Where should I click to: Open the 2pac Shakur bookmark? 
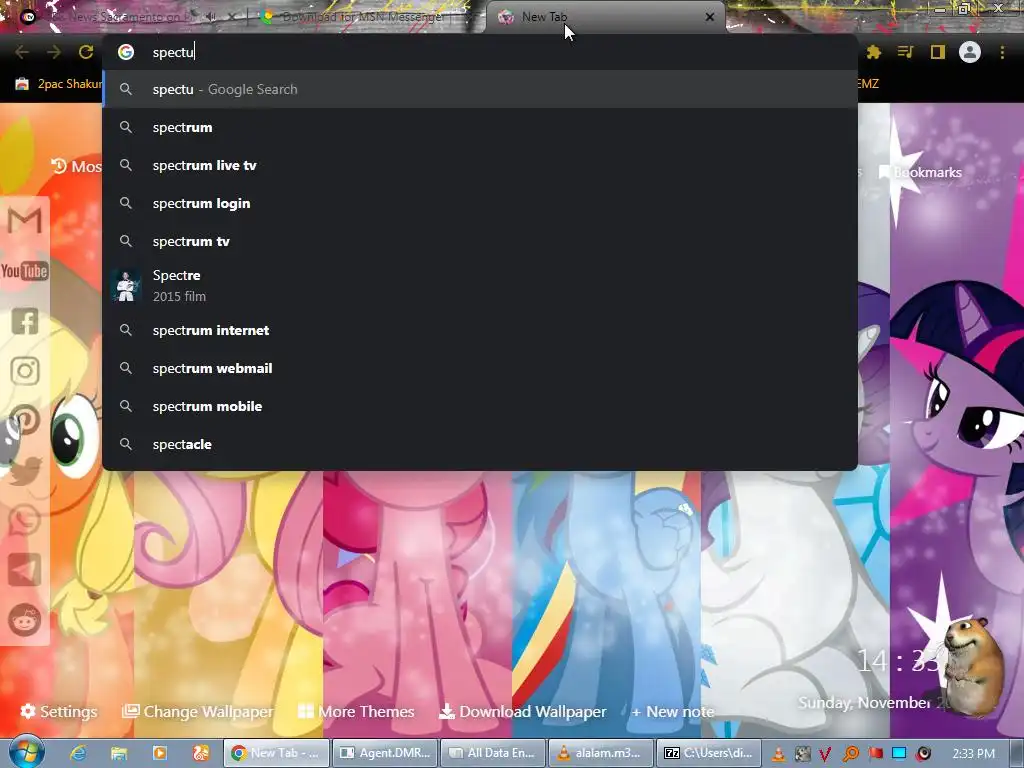coord(58,84)
